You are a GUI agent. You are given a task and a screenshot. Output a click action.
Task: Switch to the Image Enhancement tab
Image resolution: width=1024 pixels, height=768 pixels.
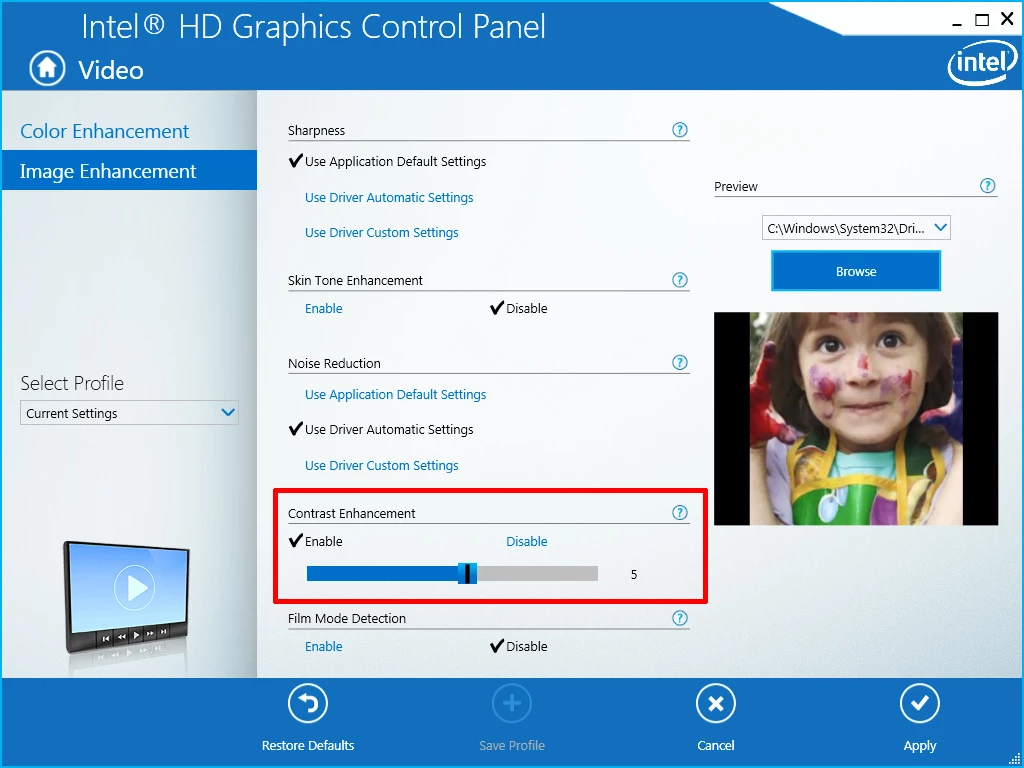(129, 170)
